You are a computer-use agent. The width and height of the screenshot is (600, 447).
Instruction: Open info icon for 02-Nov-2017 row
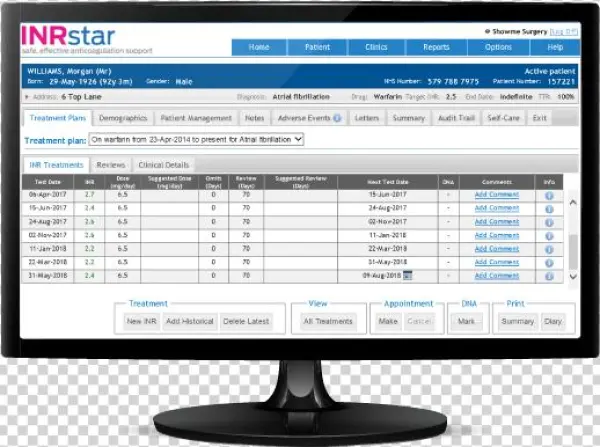tap(549, 236)
